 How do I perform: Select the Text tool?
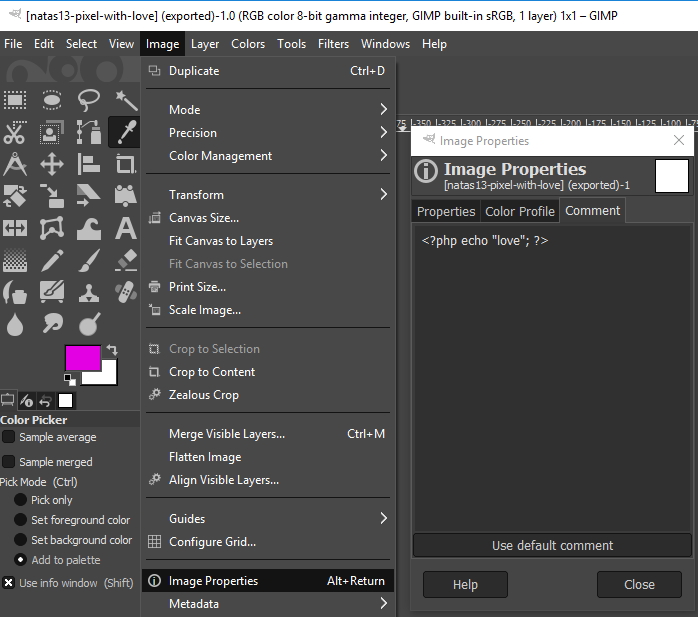coord(126,228)
